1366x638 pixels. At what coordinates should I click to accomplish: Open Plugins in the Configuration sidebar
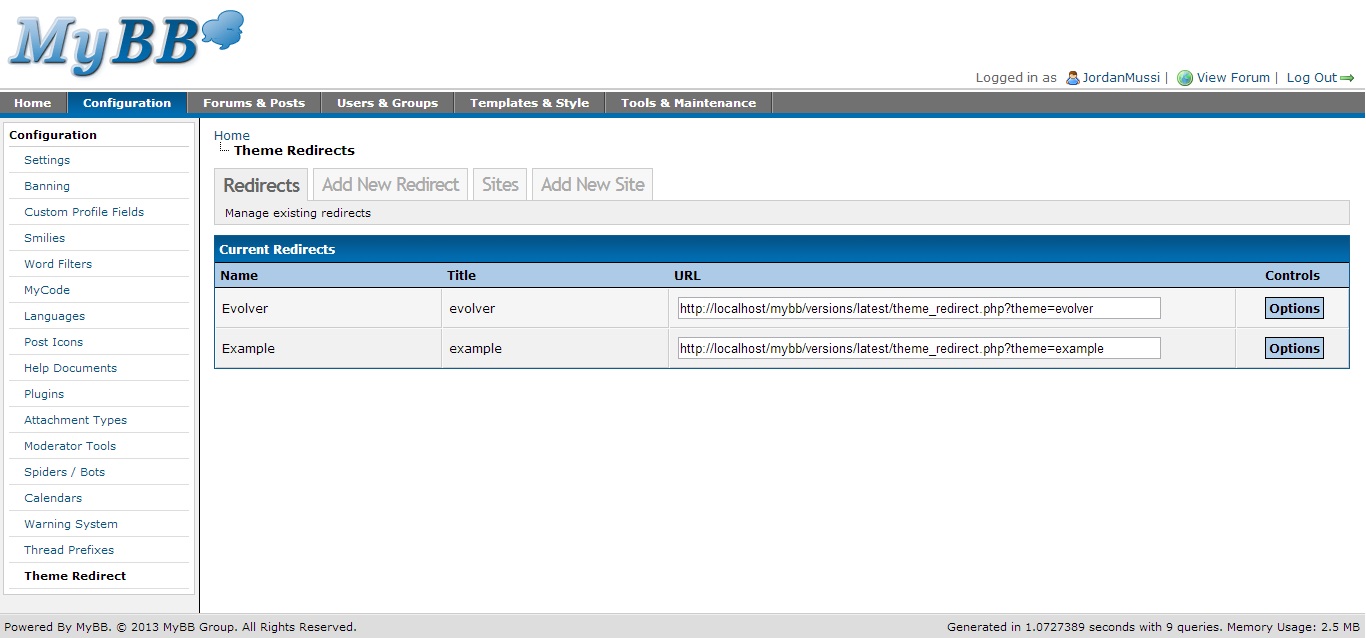pyautogui.click(x=44, y=394)
